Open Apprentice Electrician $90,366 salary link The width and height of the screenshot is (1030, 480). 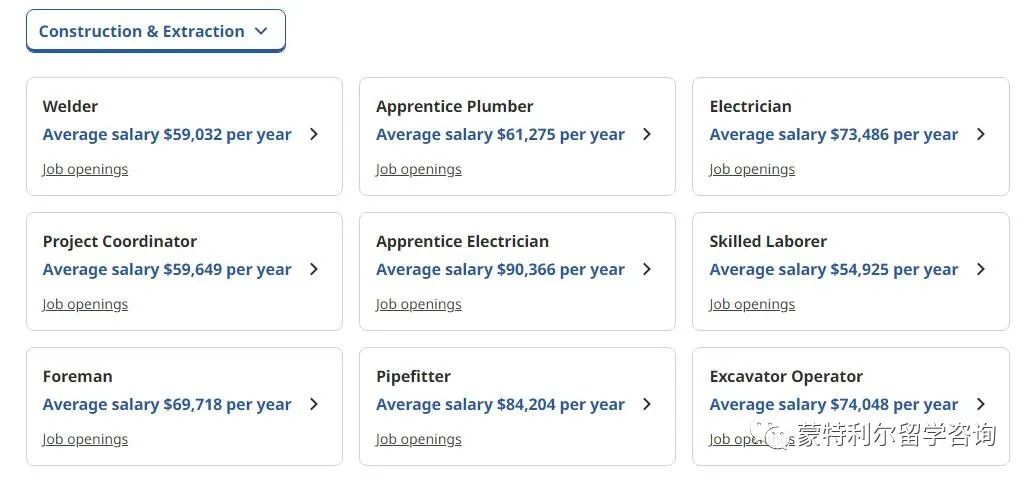[x=500, y=270]
